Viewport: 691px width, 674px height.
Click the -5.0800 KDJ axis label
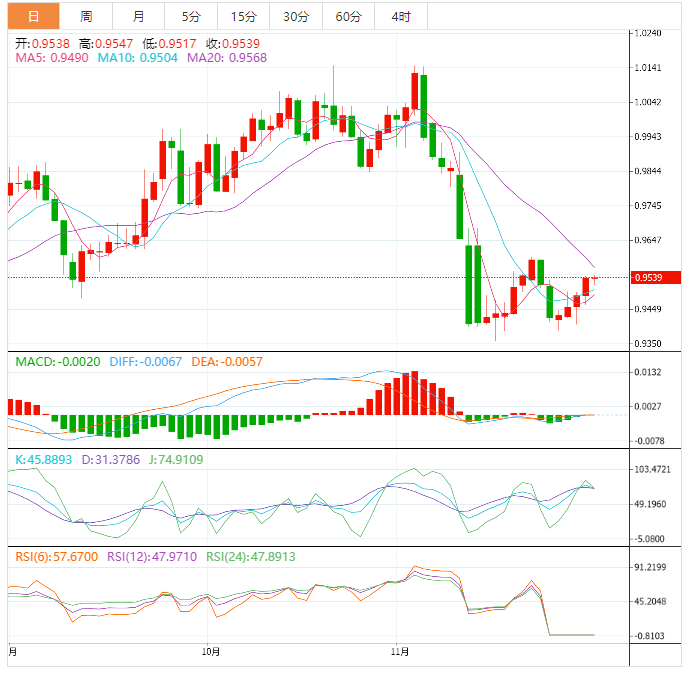[649, 539]
